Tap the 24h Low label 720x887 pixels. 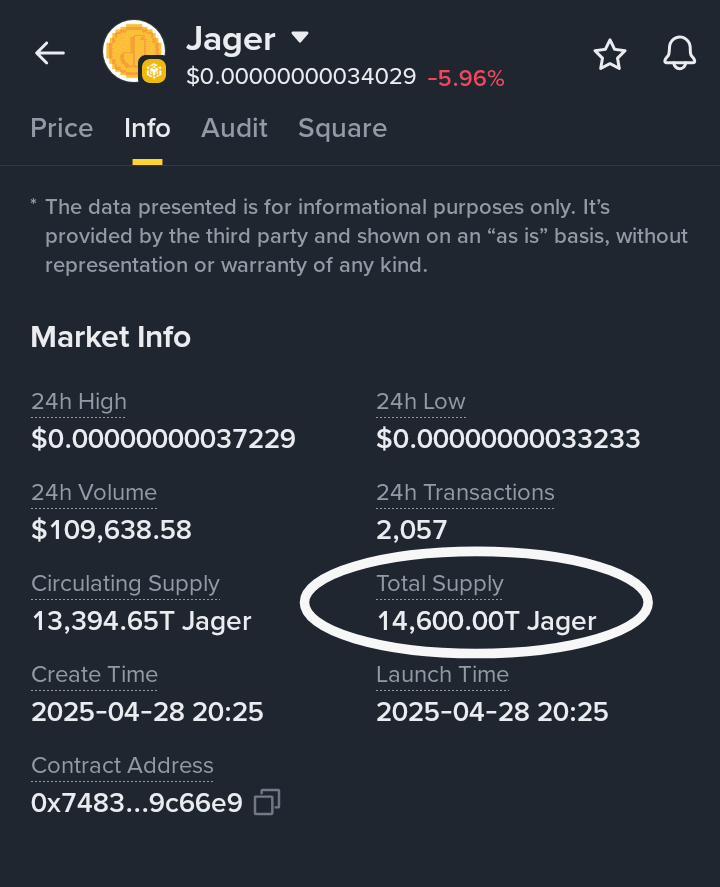pos(421,402)
